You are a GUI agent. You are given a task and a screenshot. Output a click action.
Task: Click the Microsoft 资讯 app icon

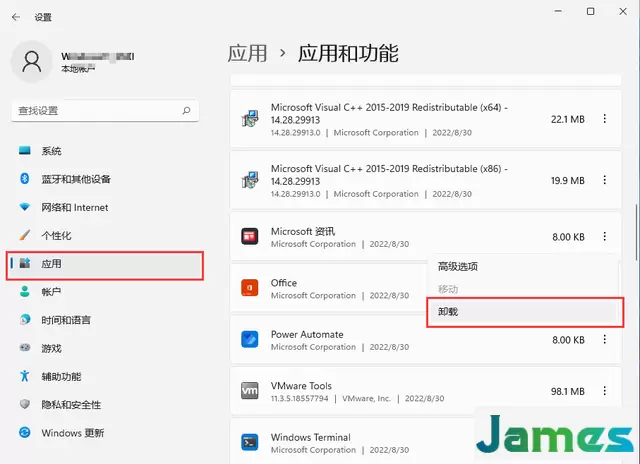coord(249,236)
